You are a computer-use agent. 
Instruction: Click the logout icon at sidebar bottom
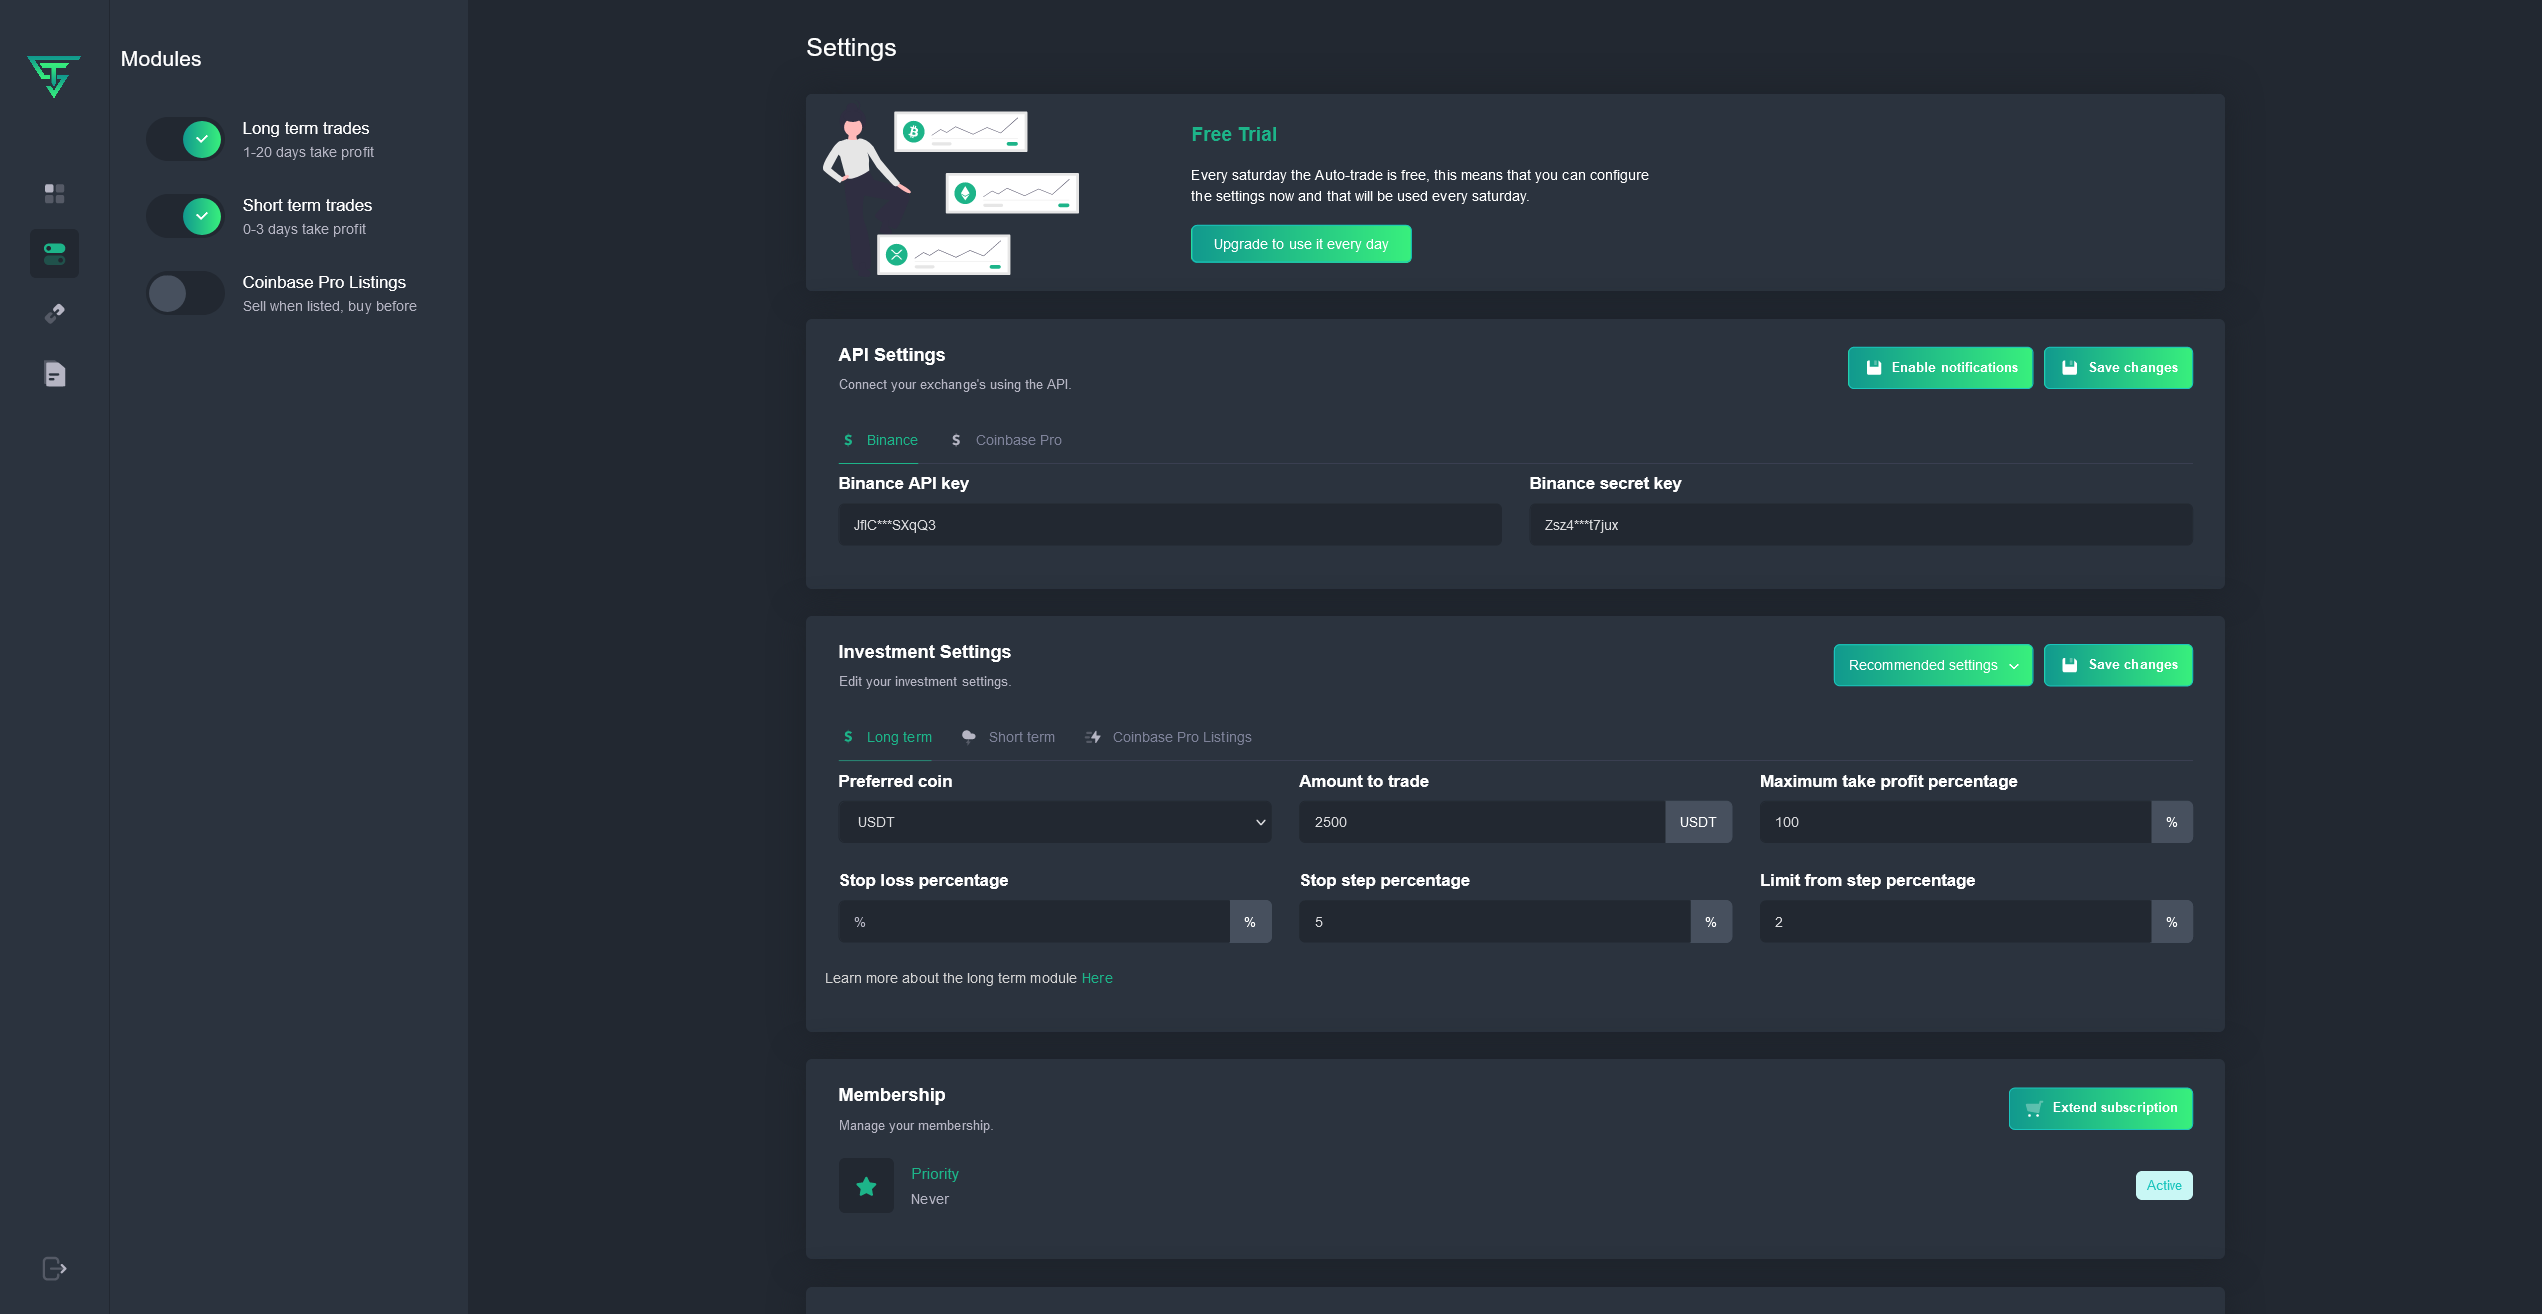(54, 1268)
